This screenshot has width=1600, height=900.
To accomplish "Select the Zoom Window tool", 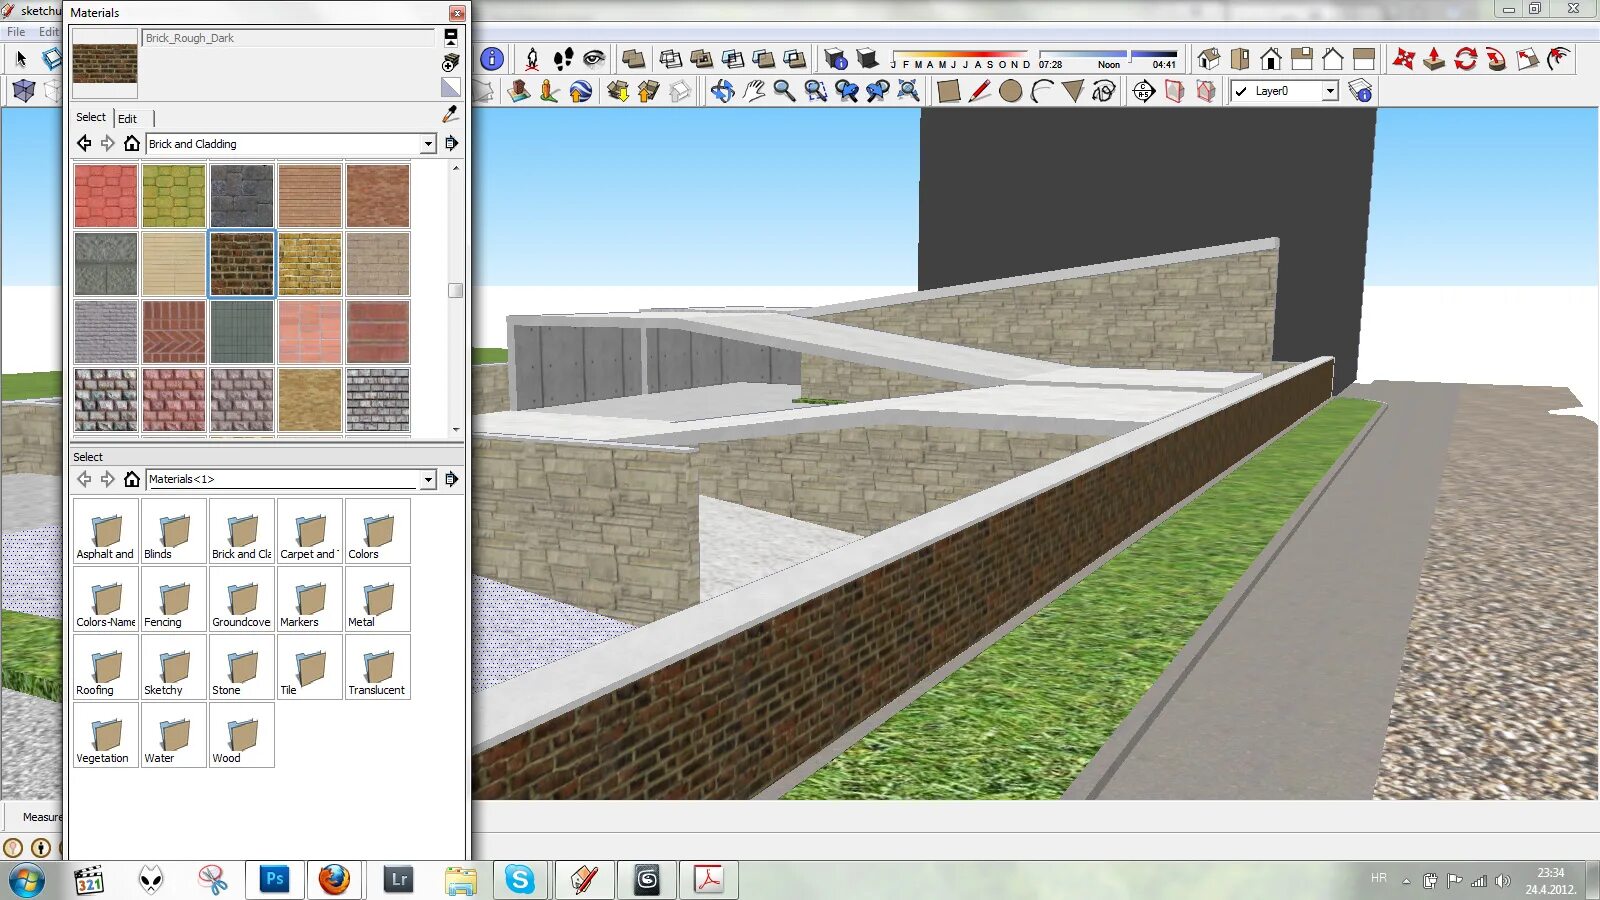I will [x=816, y=92].
